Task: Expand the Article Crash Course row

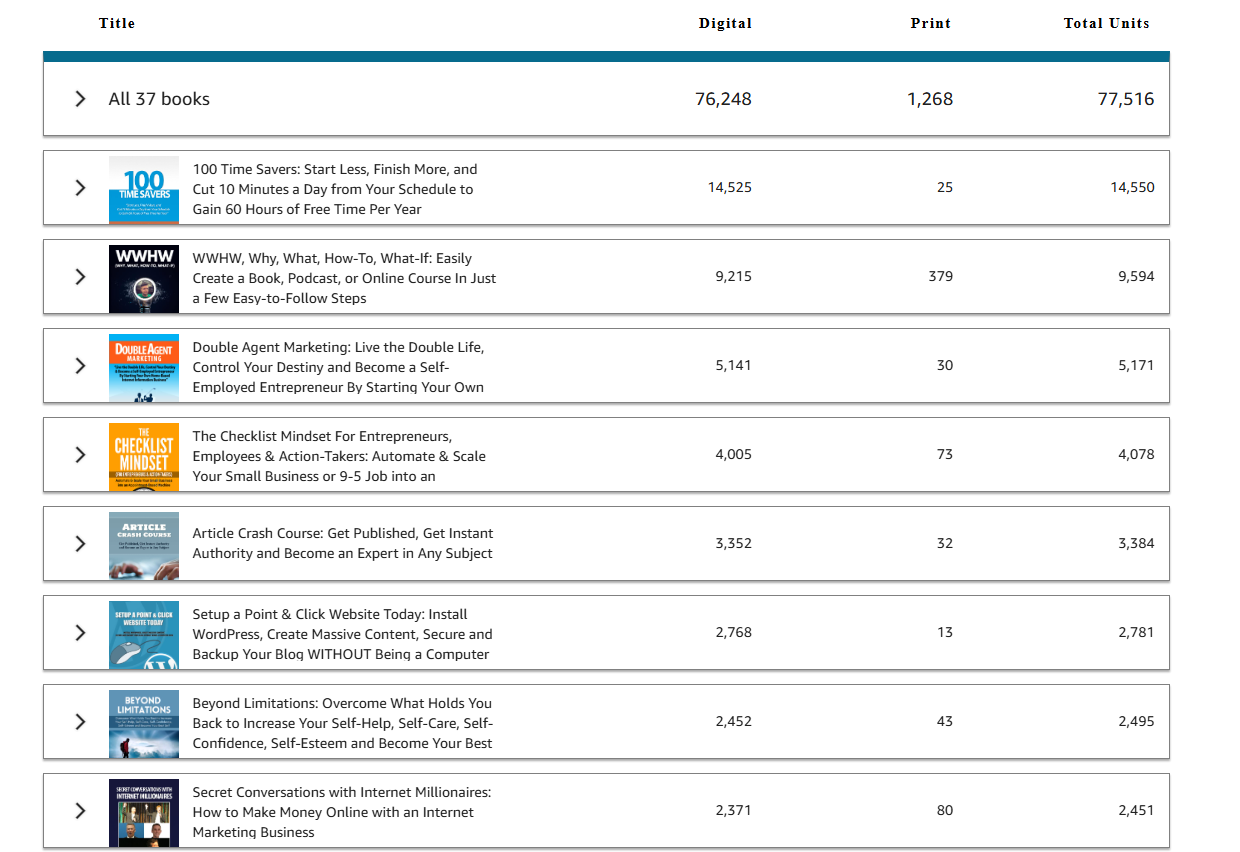Action: (81, 544)
